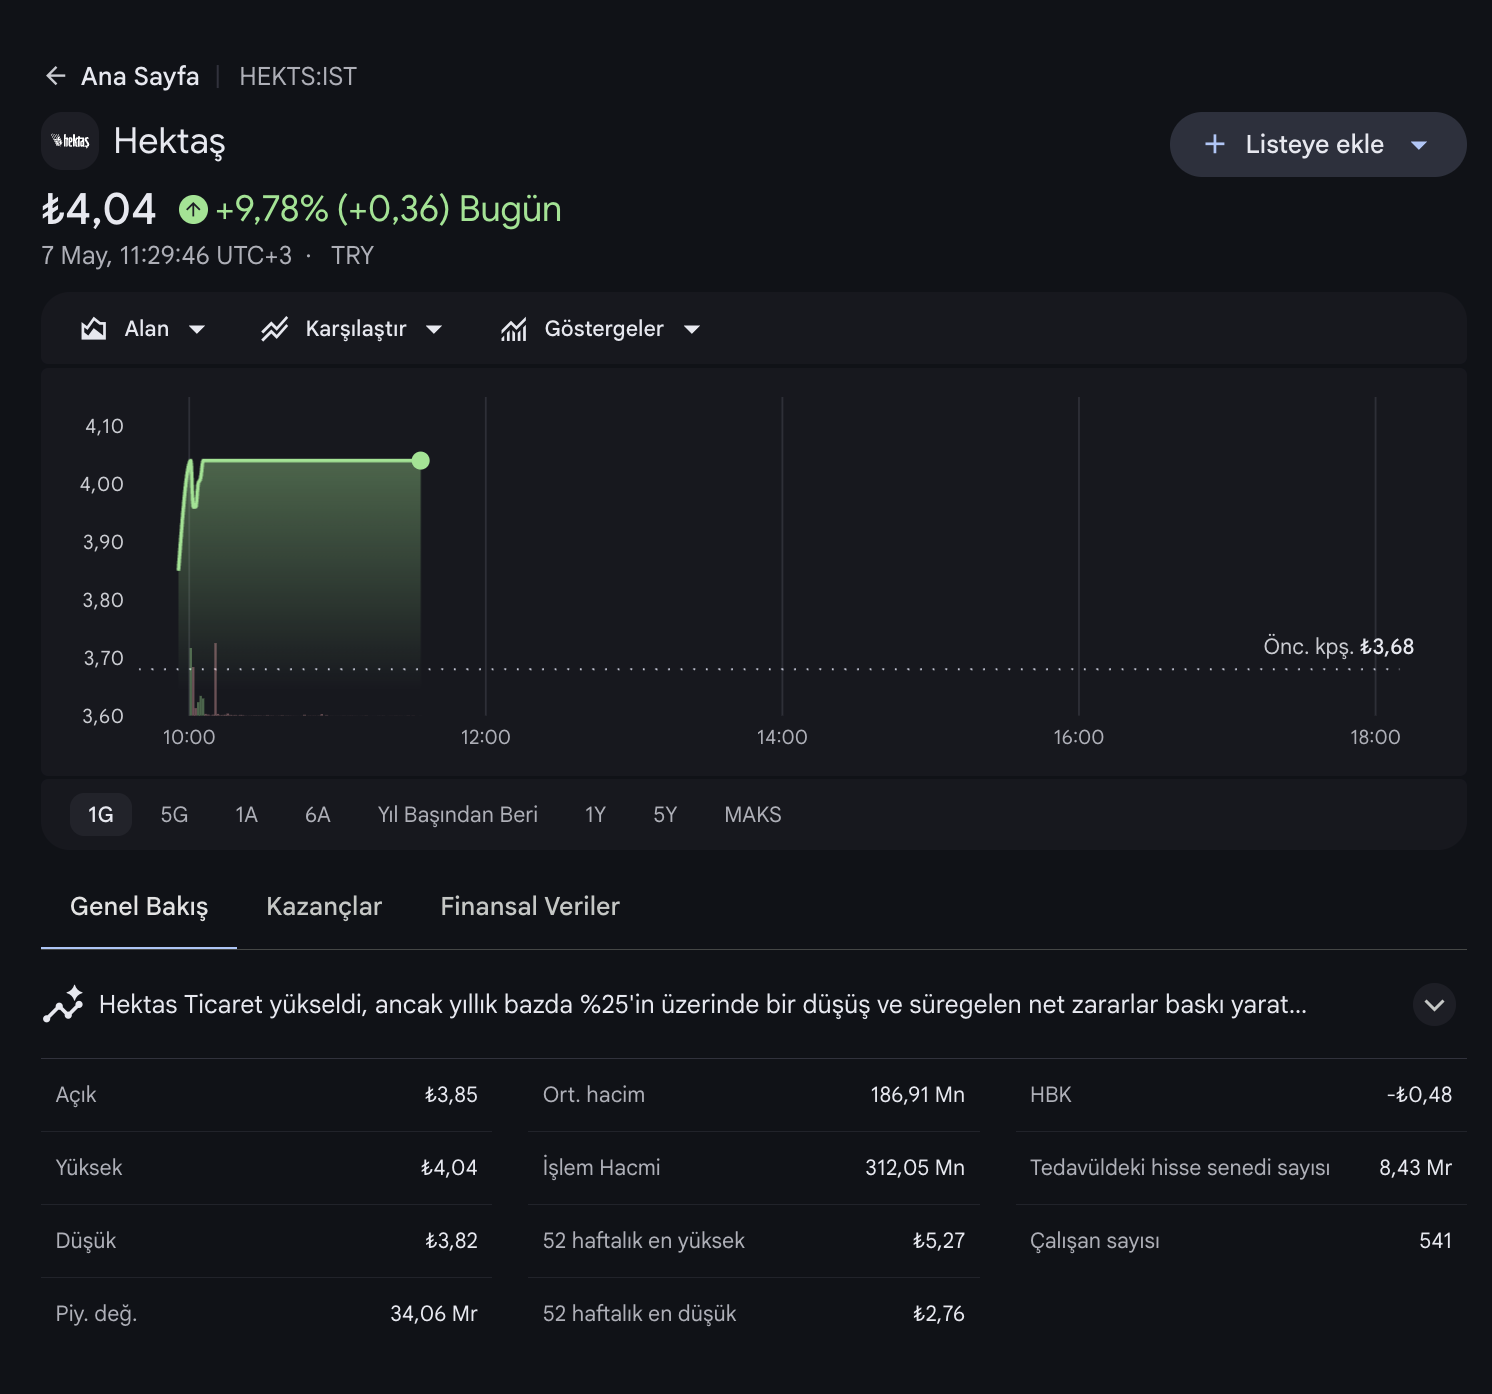Screen dimensions: 1492x1394
Task: Open the Göstergeler dropdown arrow
Action: [692, 329]
